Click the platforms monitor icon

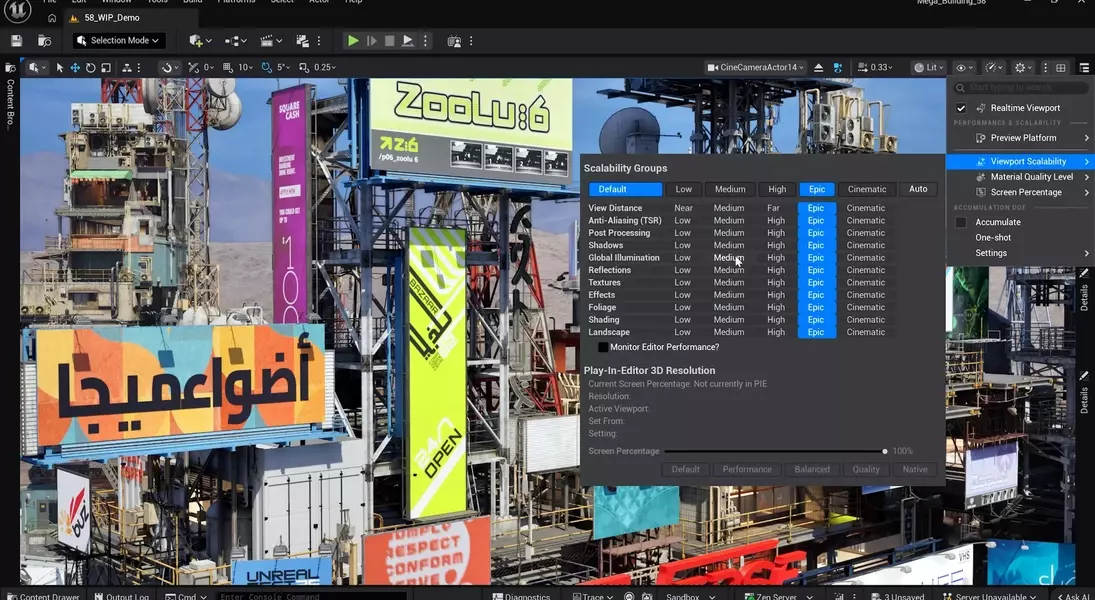pos(454,41)
